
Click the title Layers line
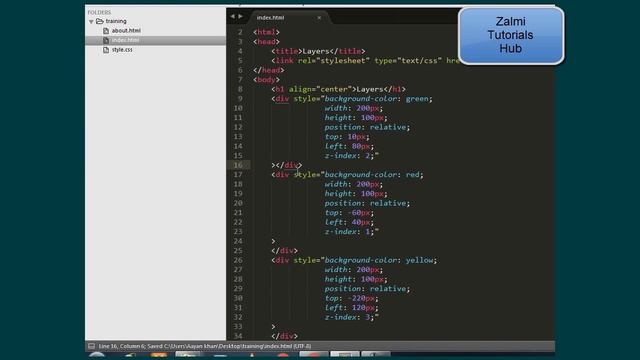click(x=318, y=51)
